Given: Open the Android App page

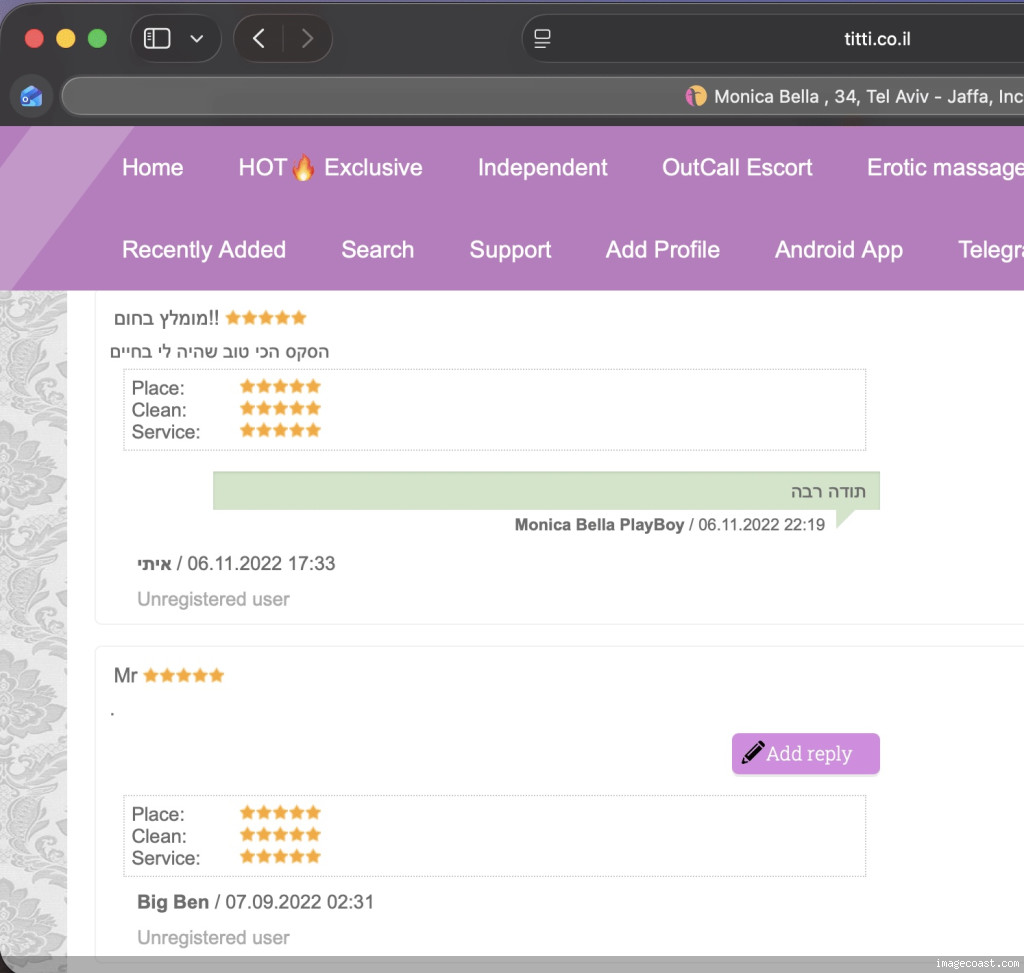Looking at the screenshot, I should 838,250.
